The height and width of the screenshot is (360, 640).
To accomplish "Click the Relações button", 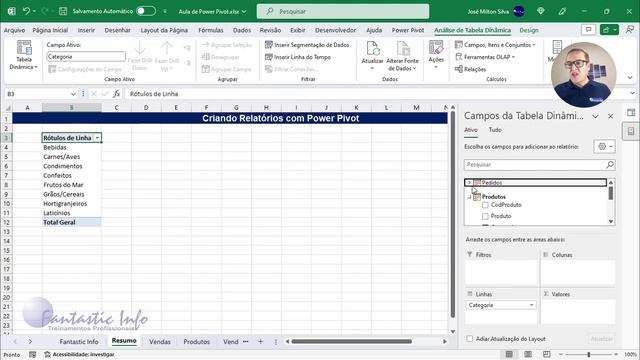I will point(470,69).
